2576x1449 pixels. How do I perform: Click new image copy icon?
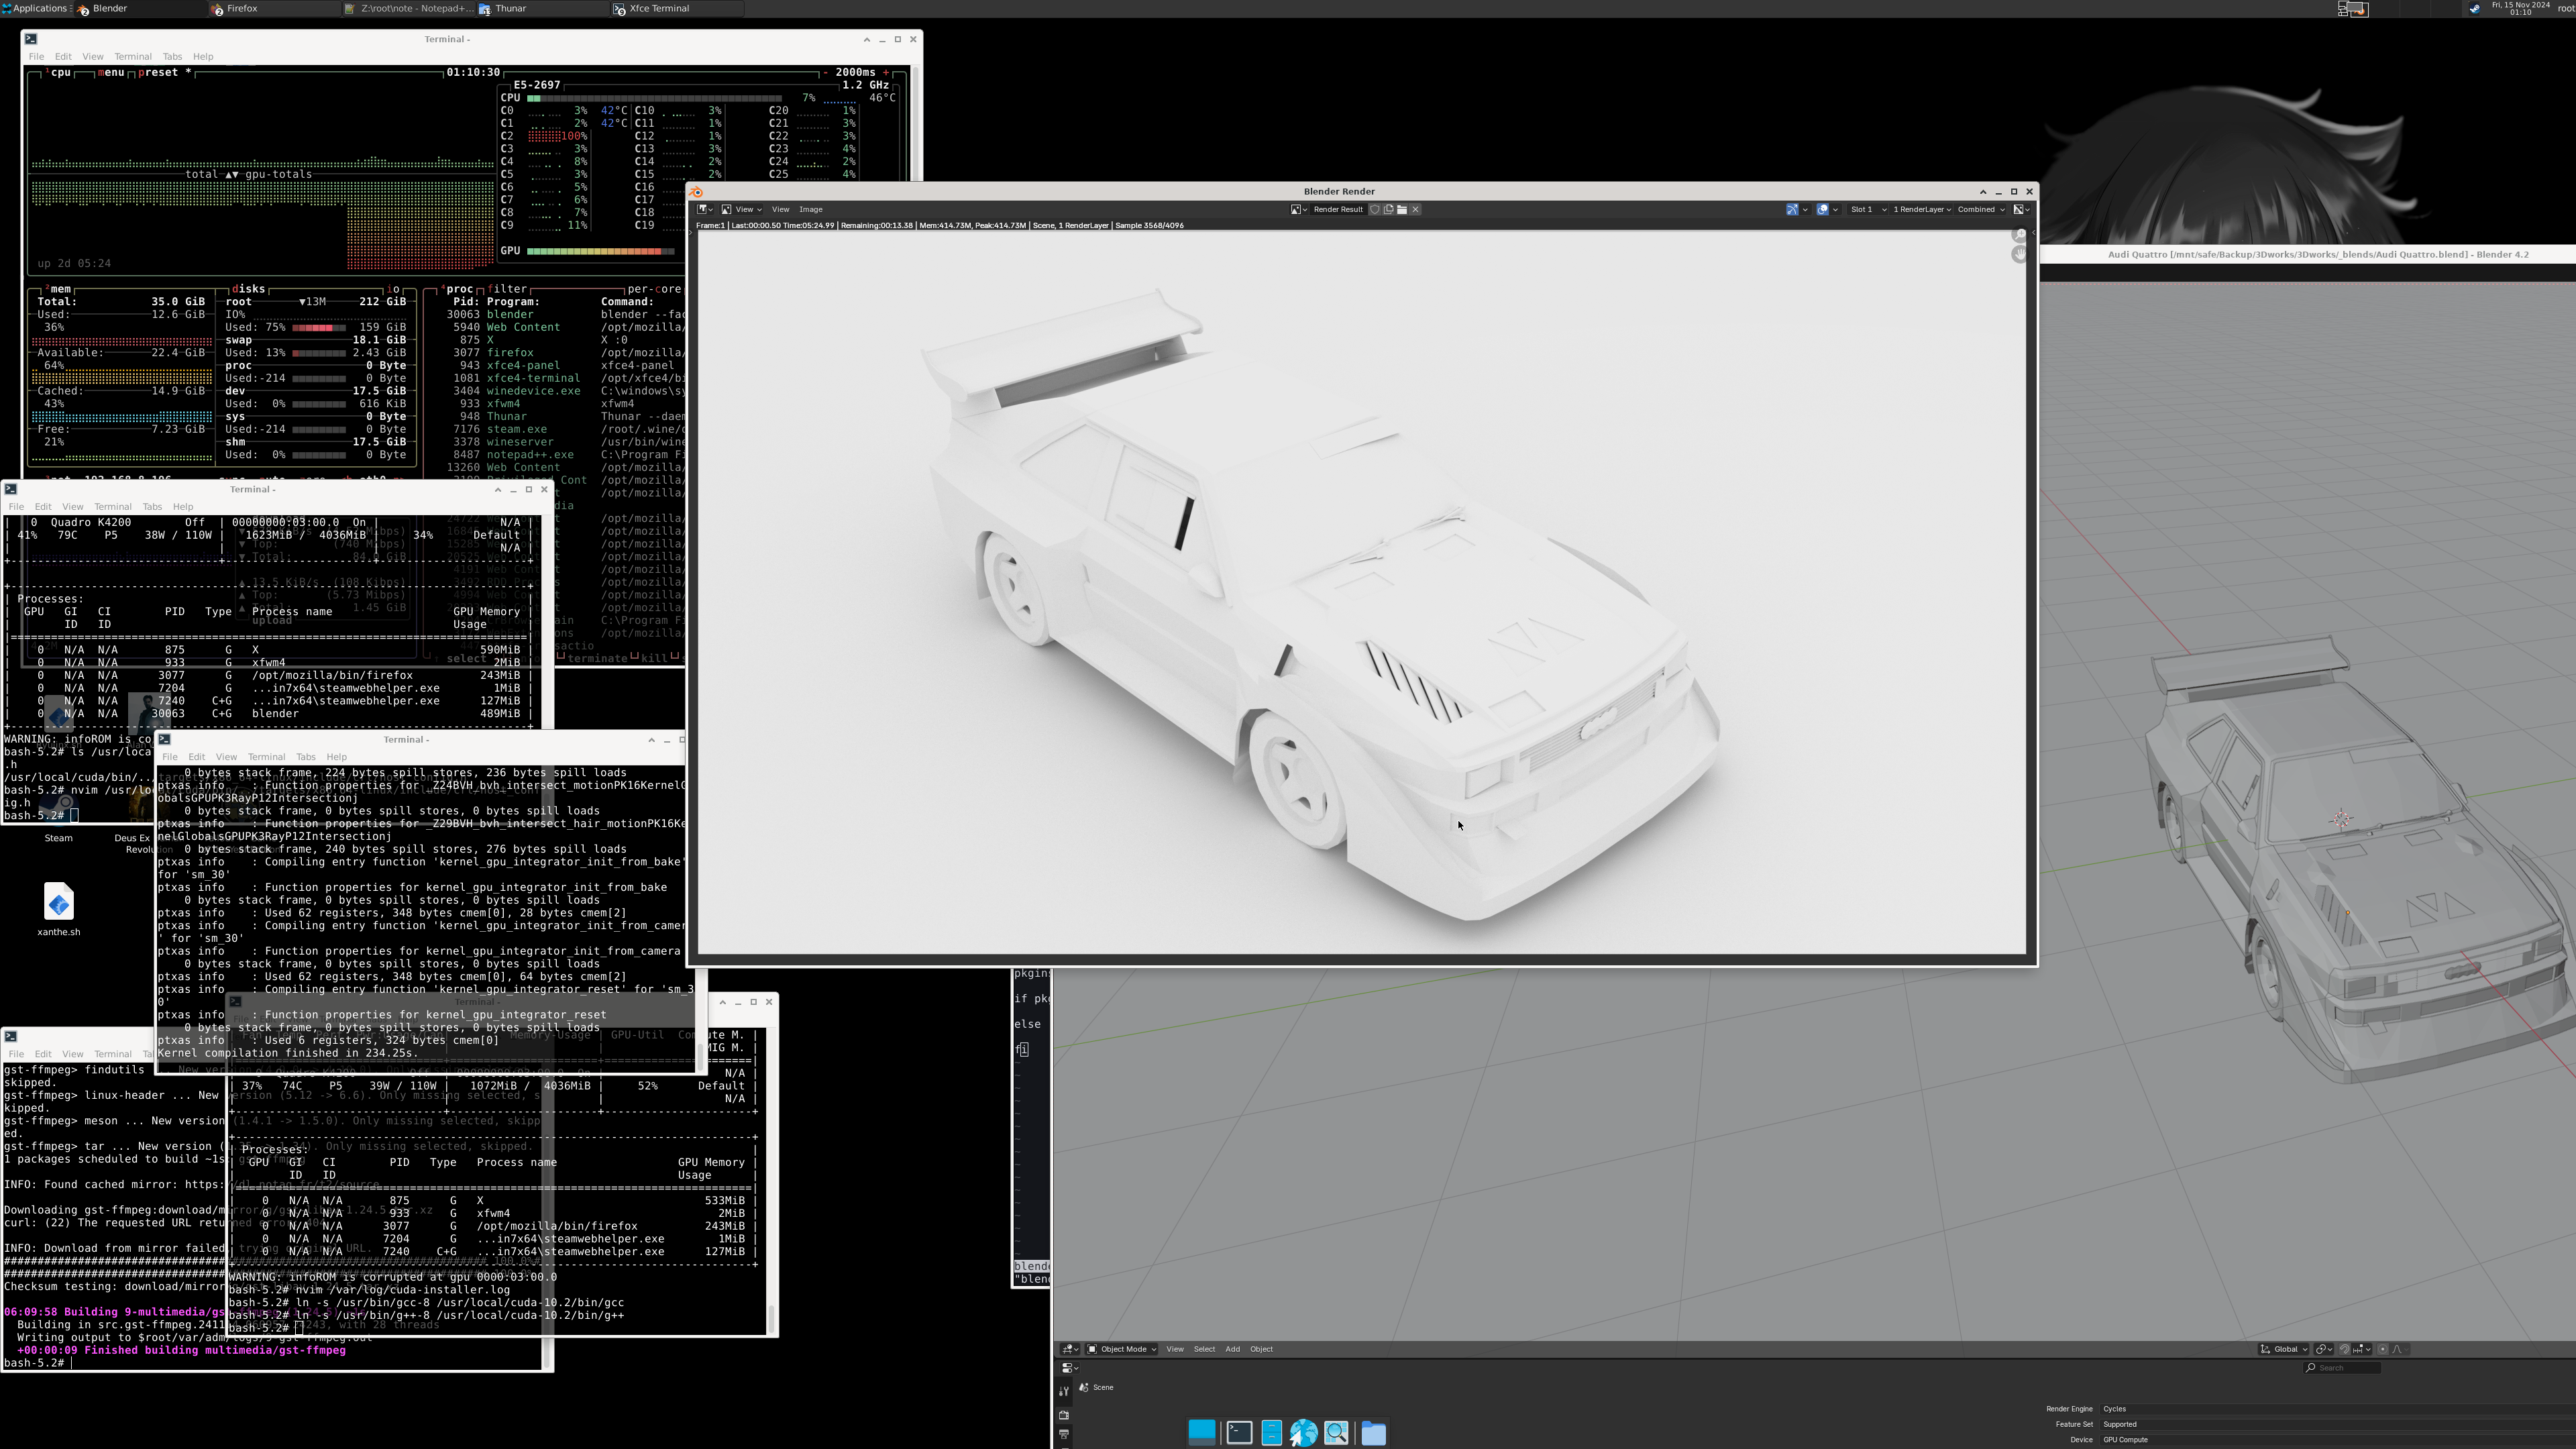click(x=1388, y=209)
